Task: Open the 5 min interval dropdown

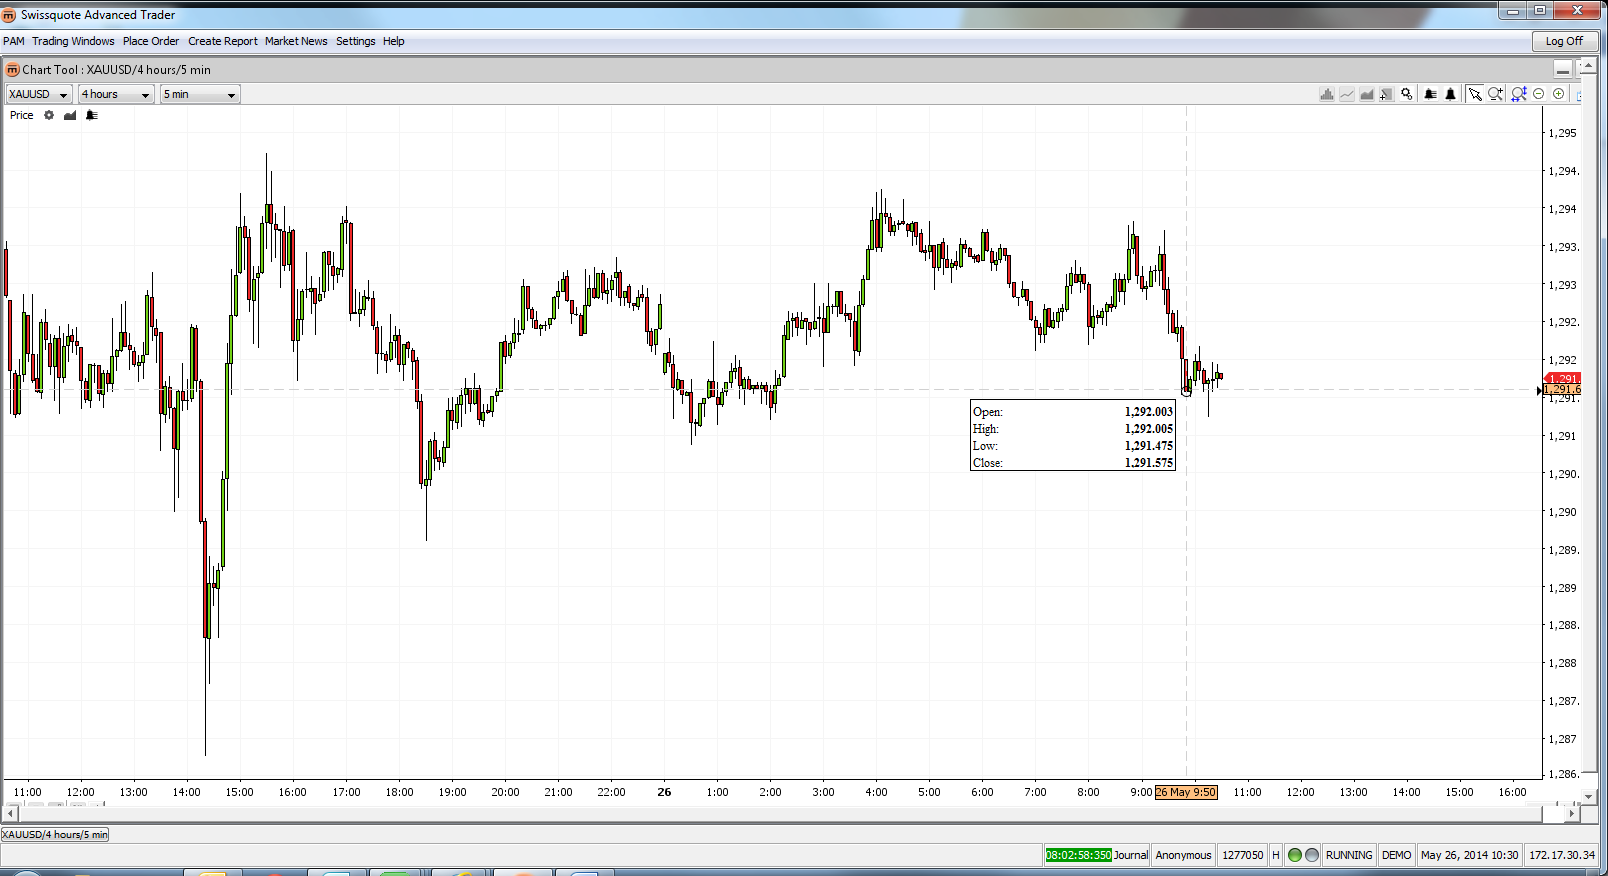Action: click(200, 94)
